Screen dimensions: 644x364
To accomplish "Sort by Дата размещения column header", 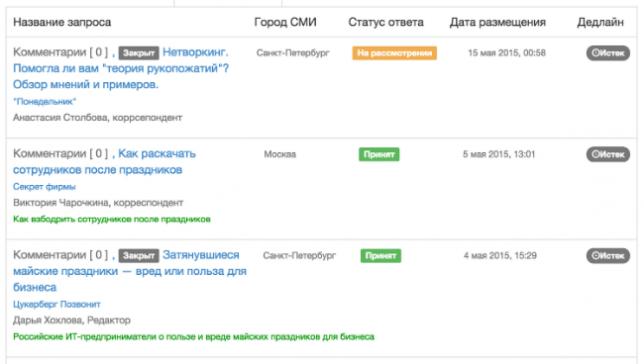I will point(498,22).
